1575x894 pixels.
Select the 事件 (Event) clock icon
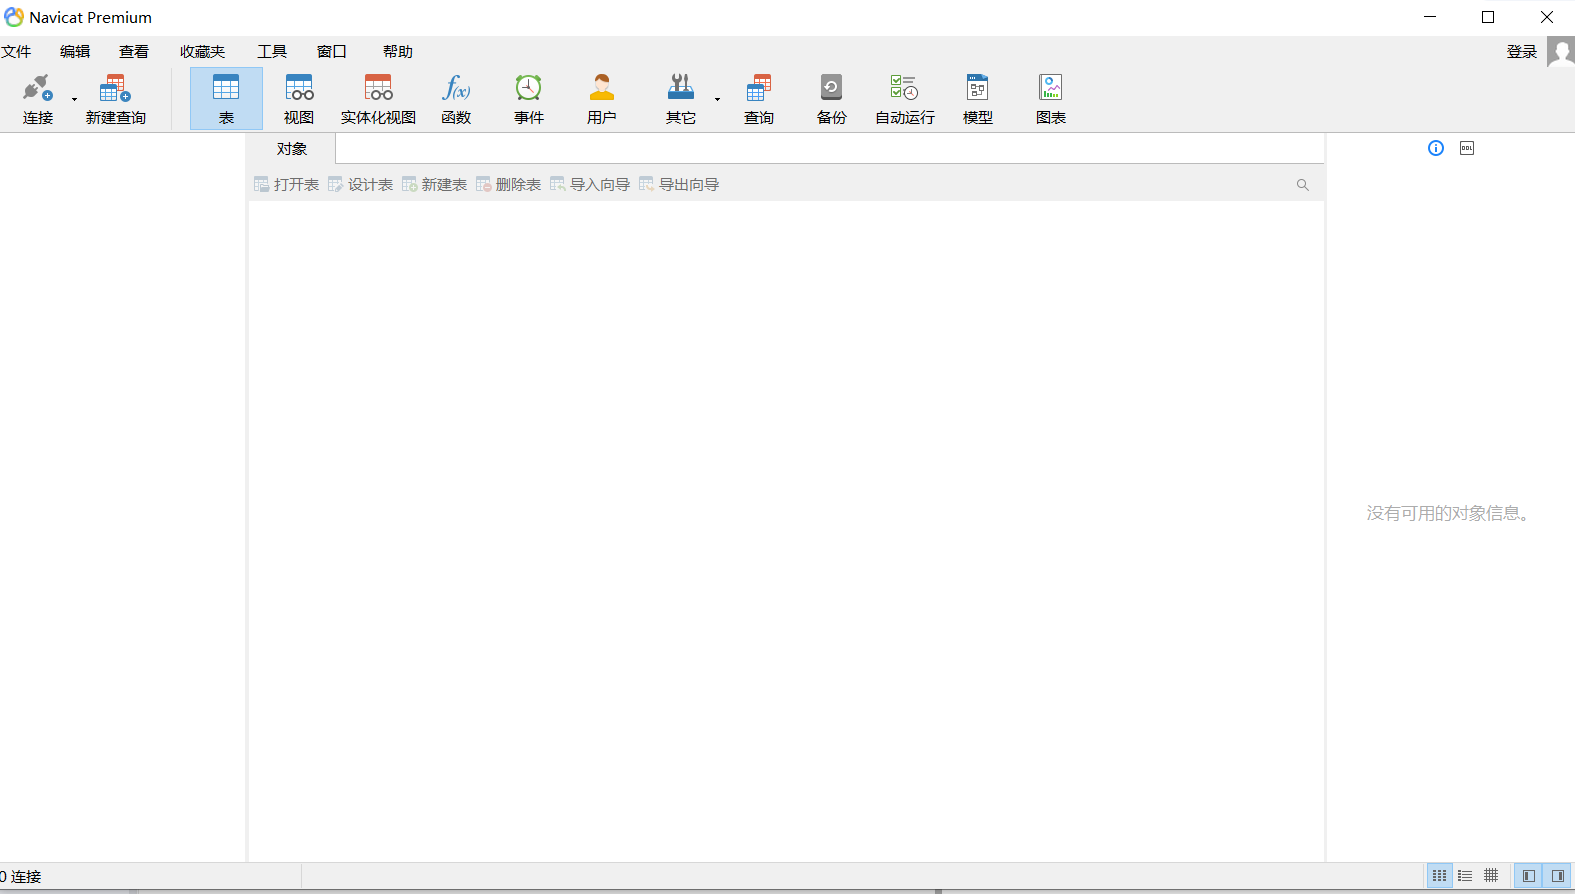point(529,98)
